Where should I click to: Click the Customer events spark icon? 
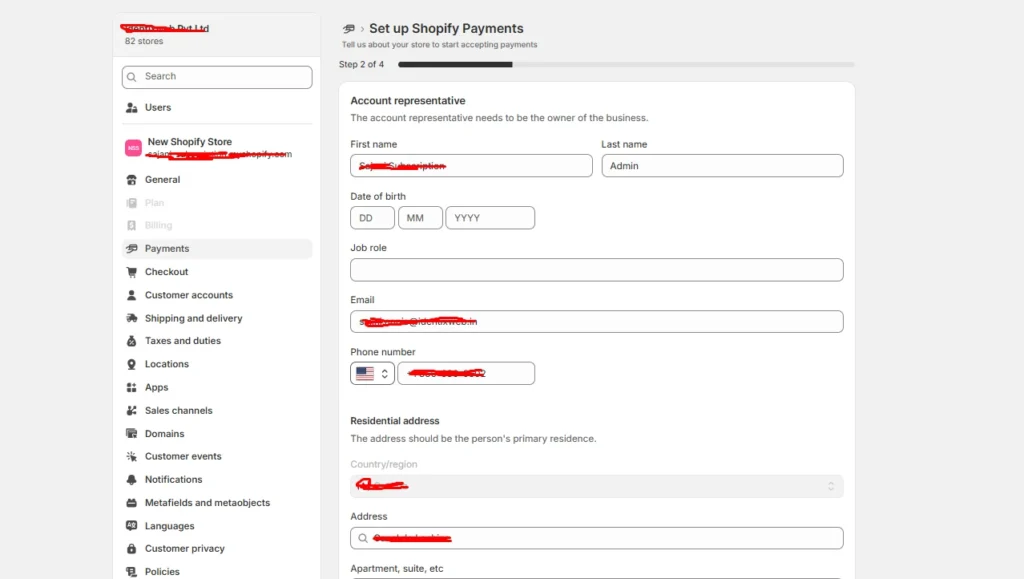[131, 456]
